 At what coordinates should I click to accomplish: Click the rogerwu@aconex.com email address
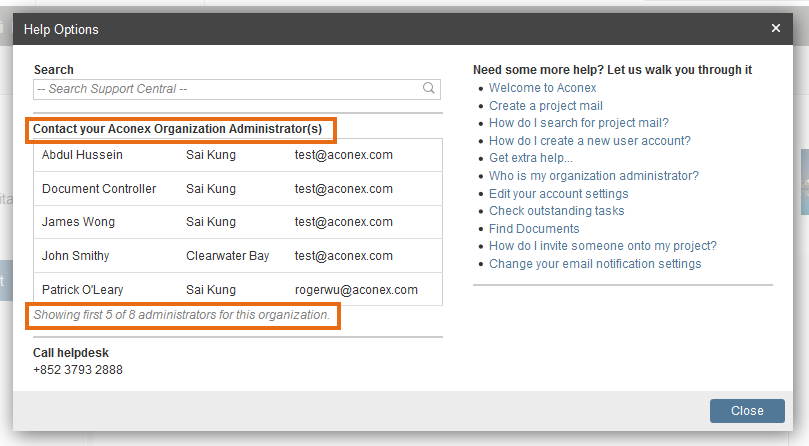click(356, 290)
